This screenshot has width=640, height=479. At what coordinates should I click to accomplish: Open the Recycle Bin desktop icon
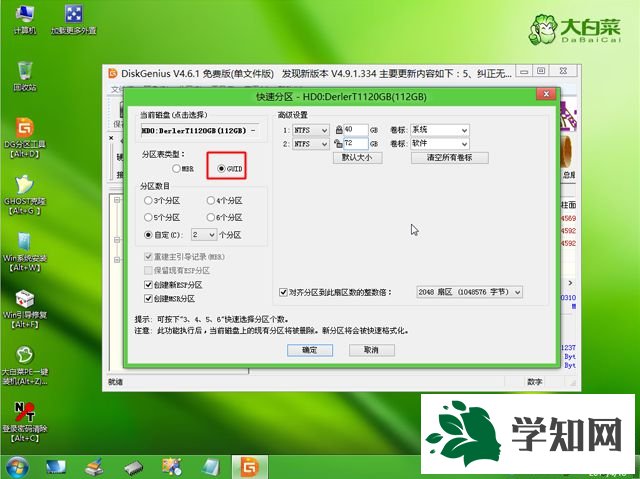tap(24, 76)
